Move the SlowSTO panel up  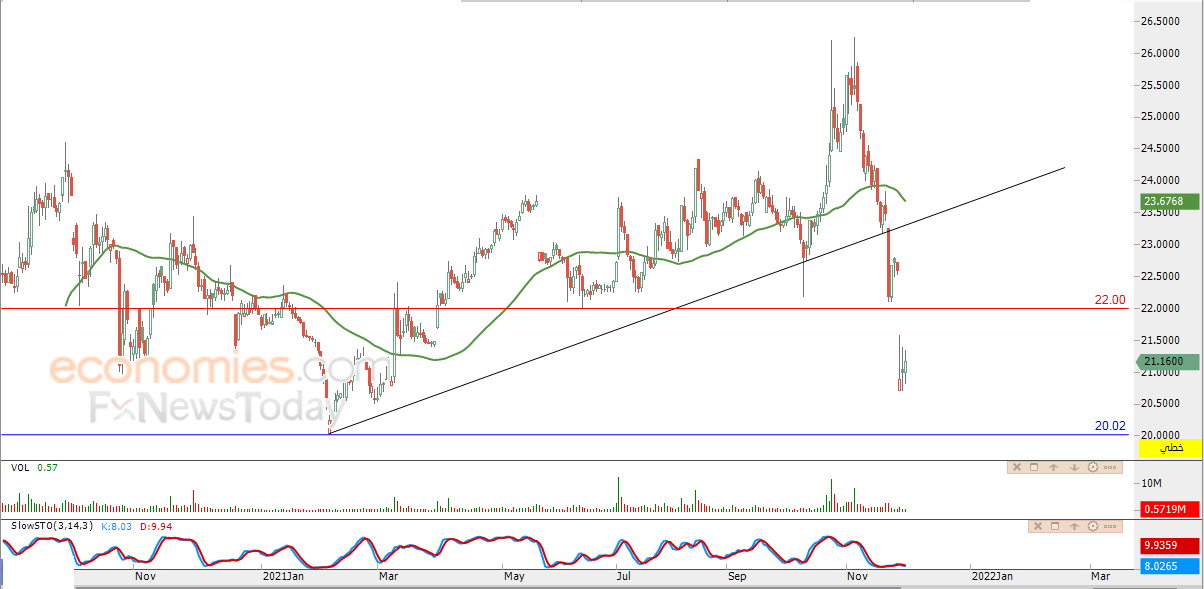click(1074, 526)
